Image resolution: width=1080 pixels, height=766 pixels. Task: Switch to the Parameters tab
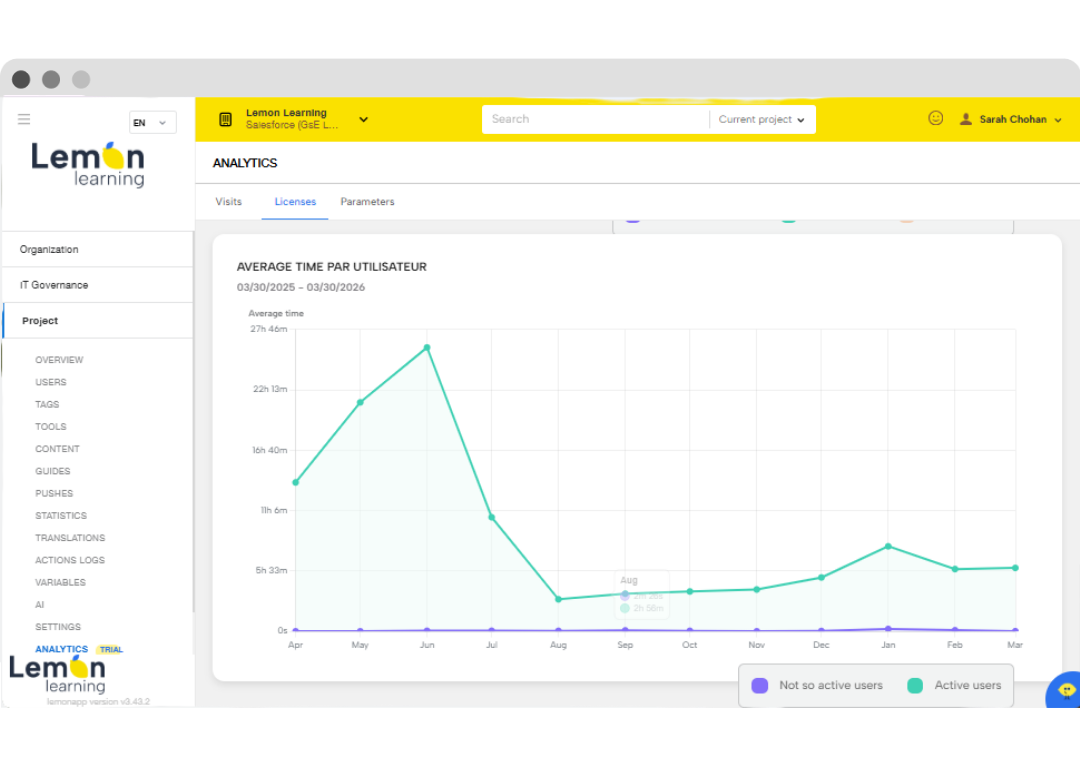[367, 202]
